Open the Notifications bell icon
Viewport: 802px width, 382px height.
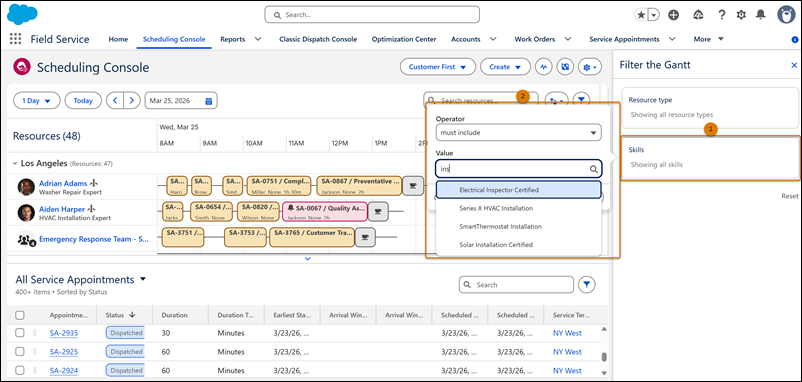tap(761, 15)
